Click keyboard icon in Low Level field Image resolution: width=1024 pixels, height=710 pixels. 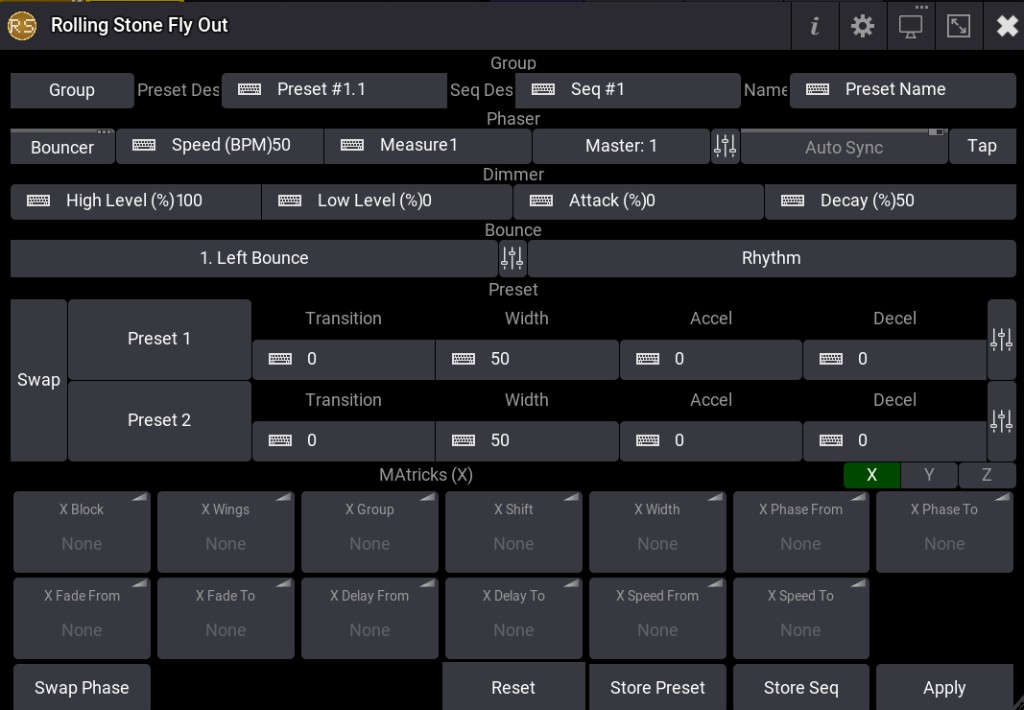click(290, 201)
